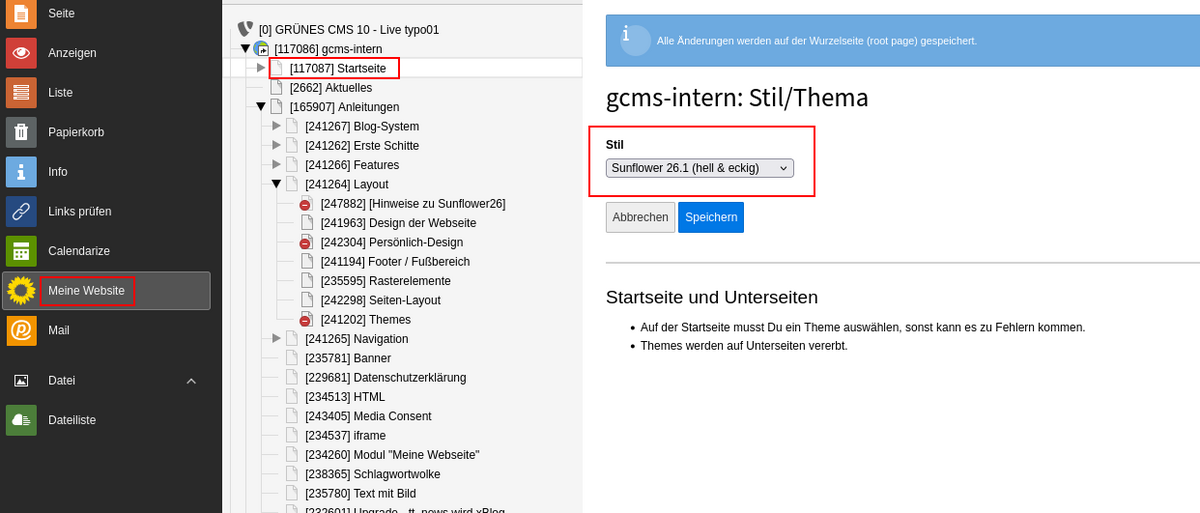Click the Info module icon
The image size is (1200, 513).
point(21,172)
